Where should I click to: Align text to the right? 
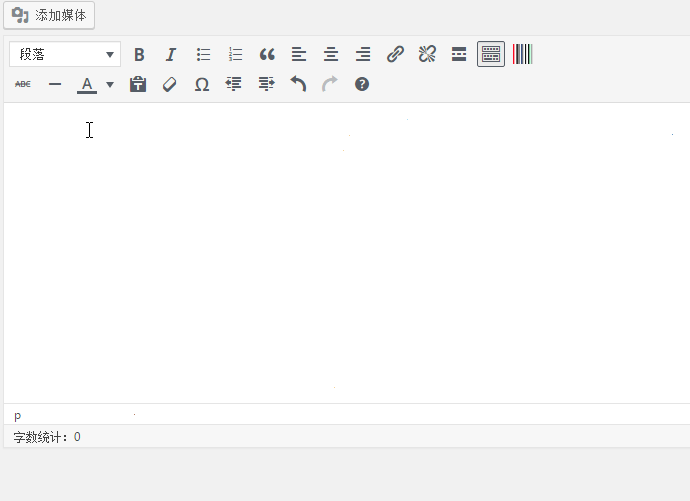[x=363, y=54]
